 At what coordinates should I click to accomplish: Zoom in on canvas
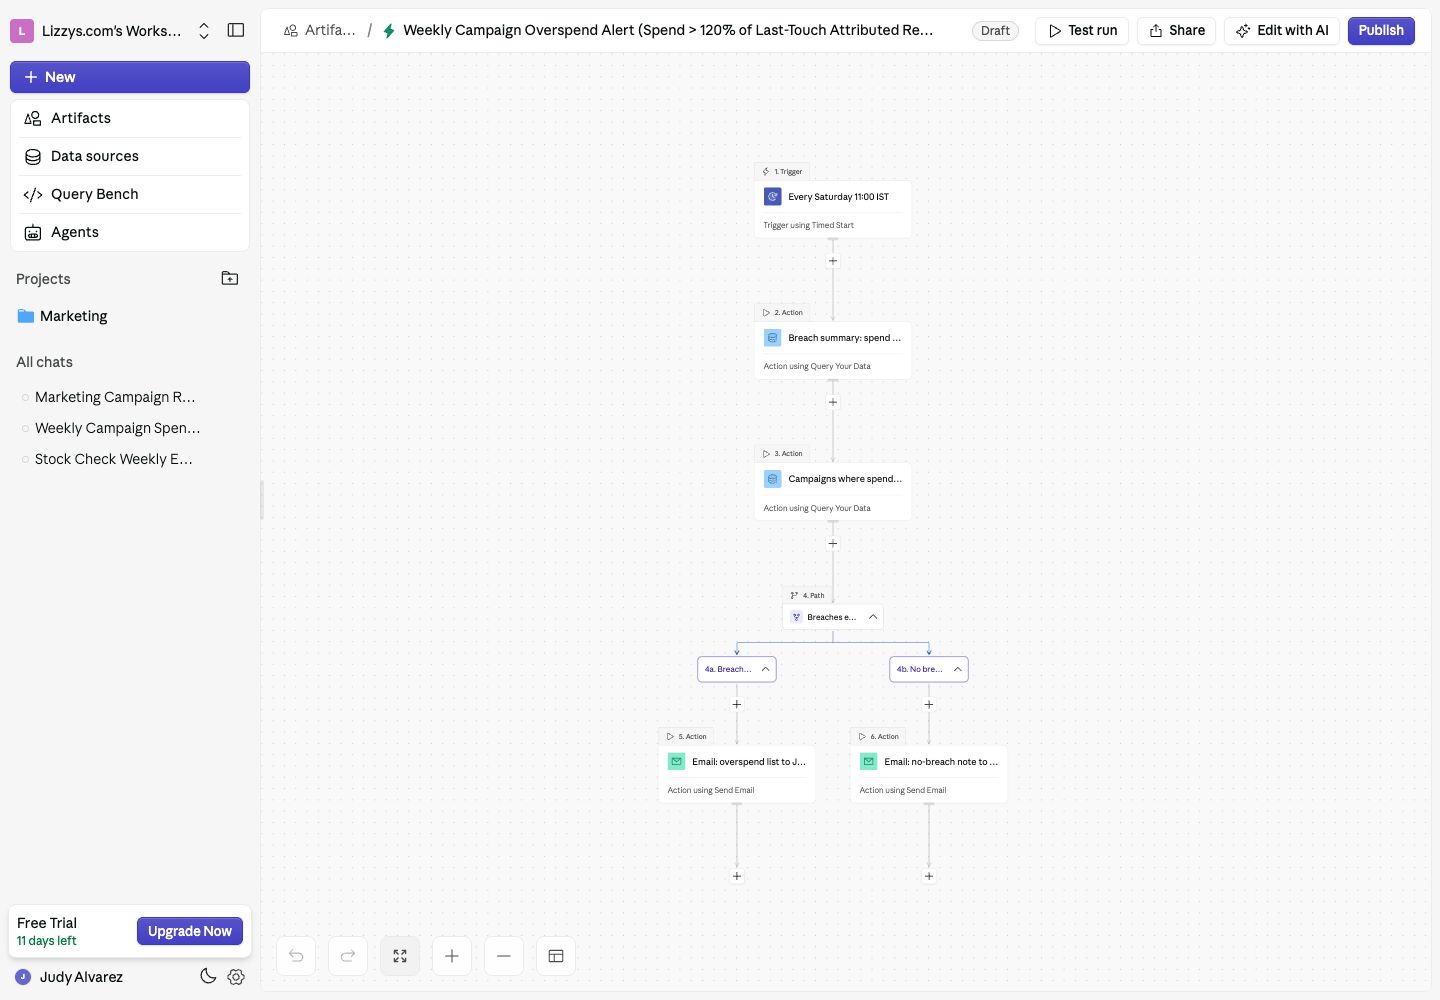[x=452, y=956]
